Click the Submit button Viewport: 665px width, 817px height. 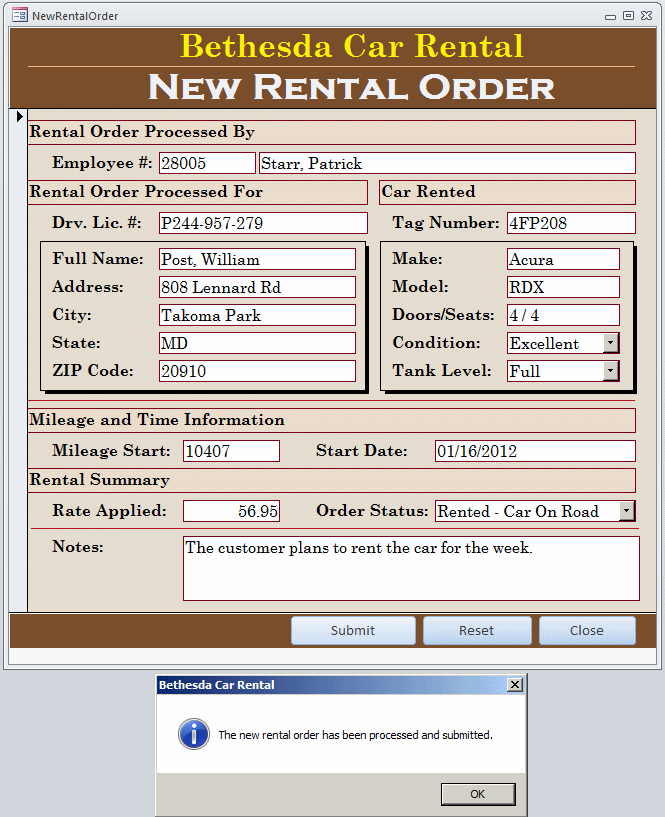pyautogui.click(x=353, y=630)
